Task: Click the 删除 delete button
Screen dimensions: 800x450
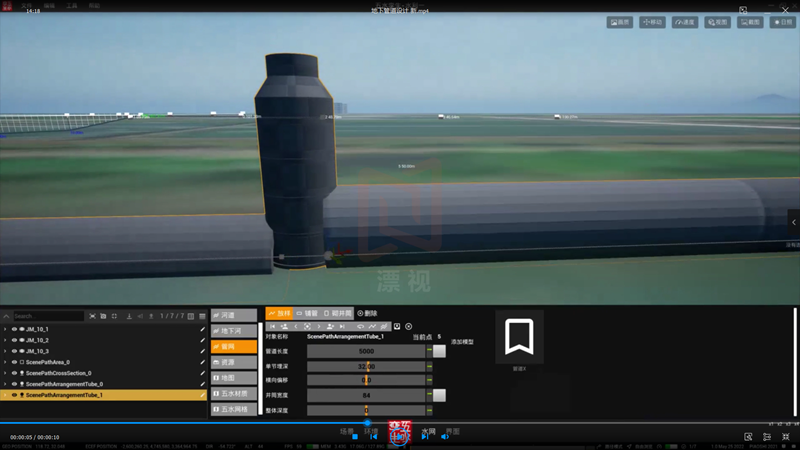Action: [x=368, y=313]
